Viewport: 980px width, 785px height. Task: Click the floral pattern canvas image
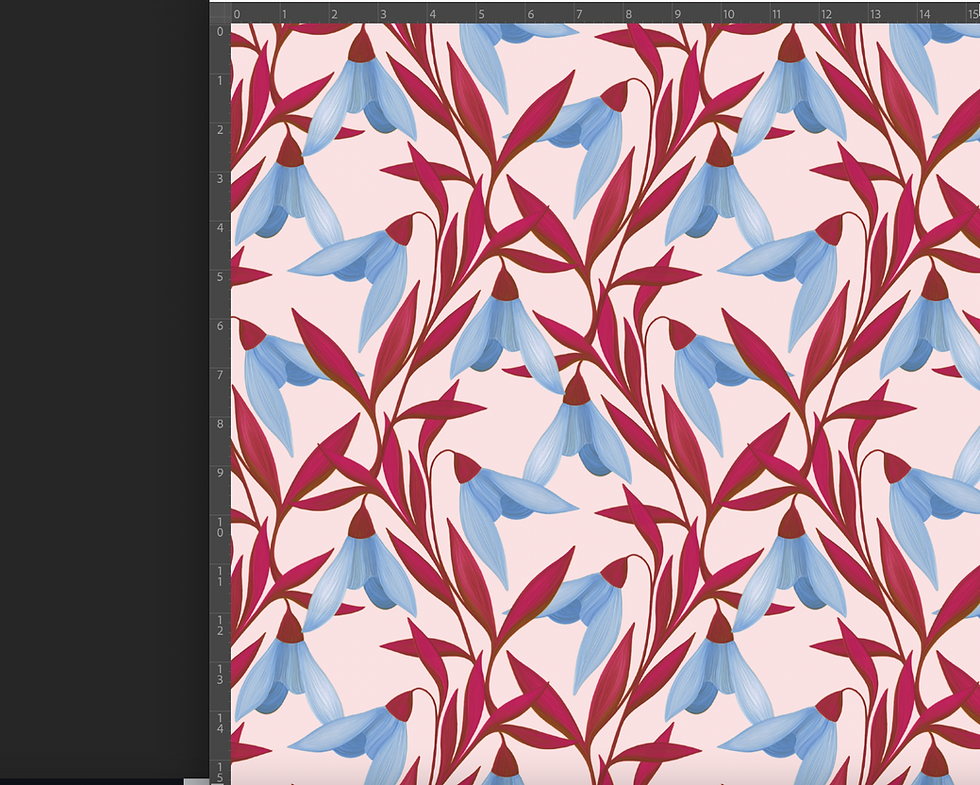(605, 404)
